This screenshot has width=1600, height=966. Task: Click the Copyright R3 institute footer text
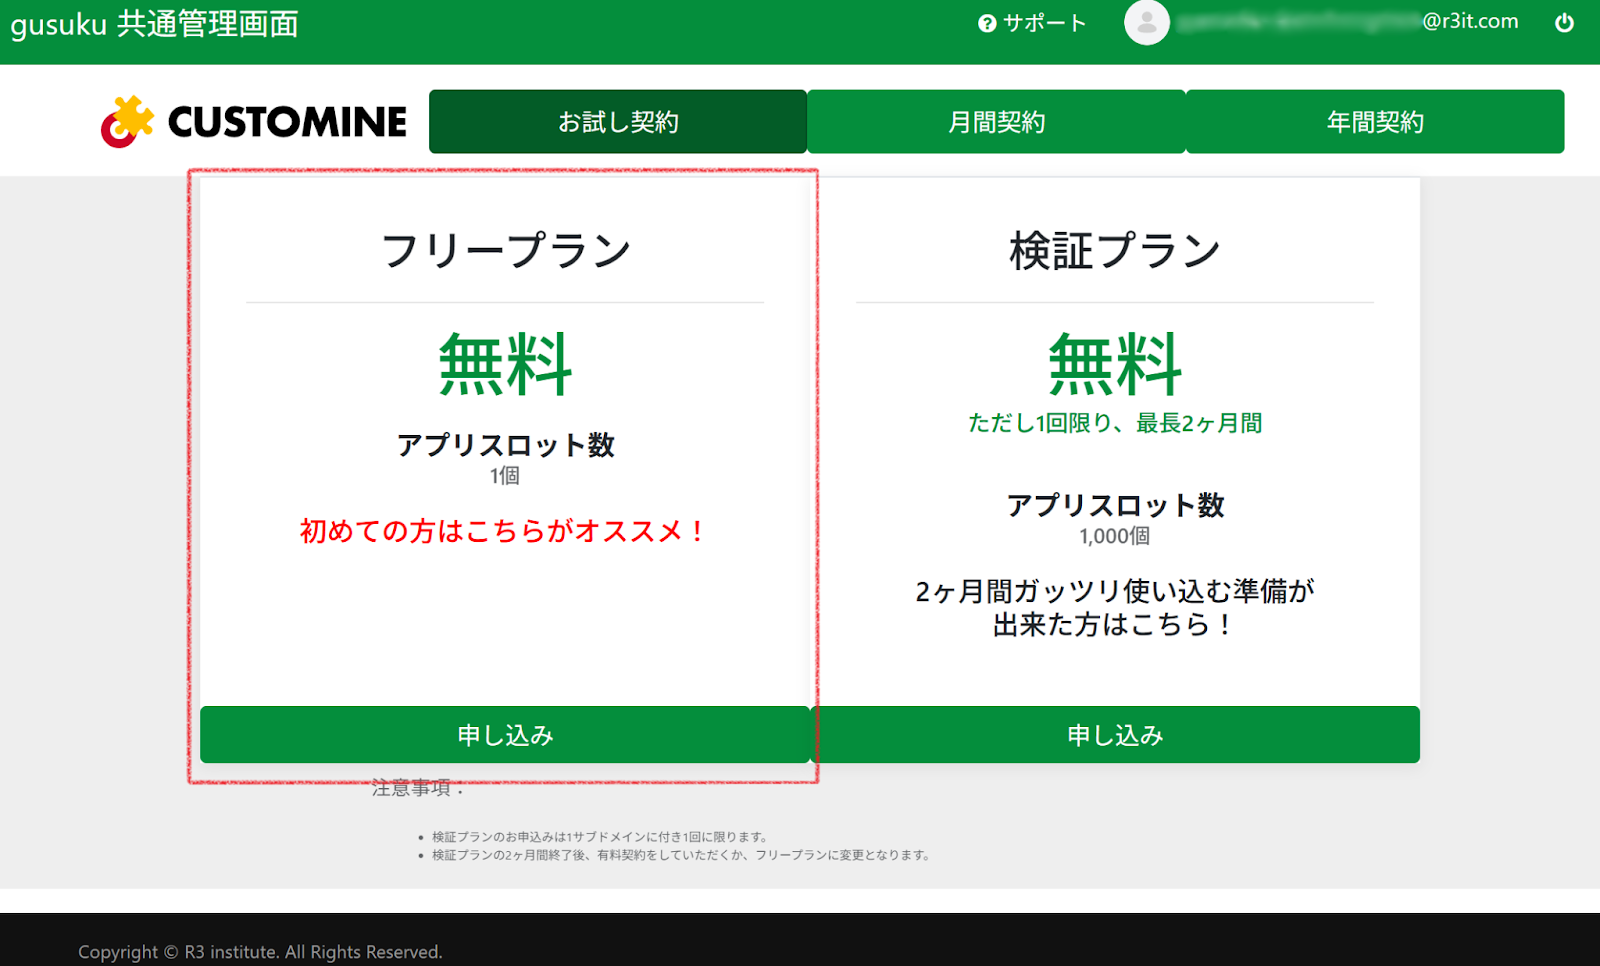point(260,952)
